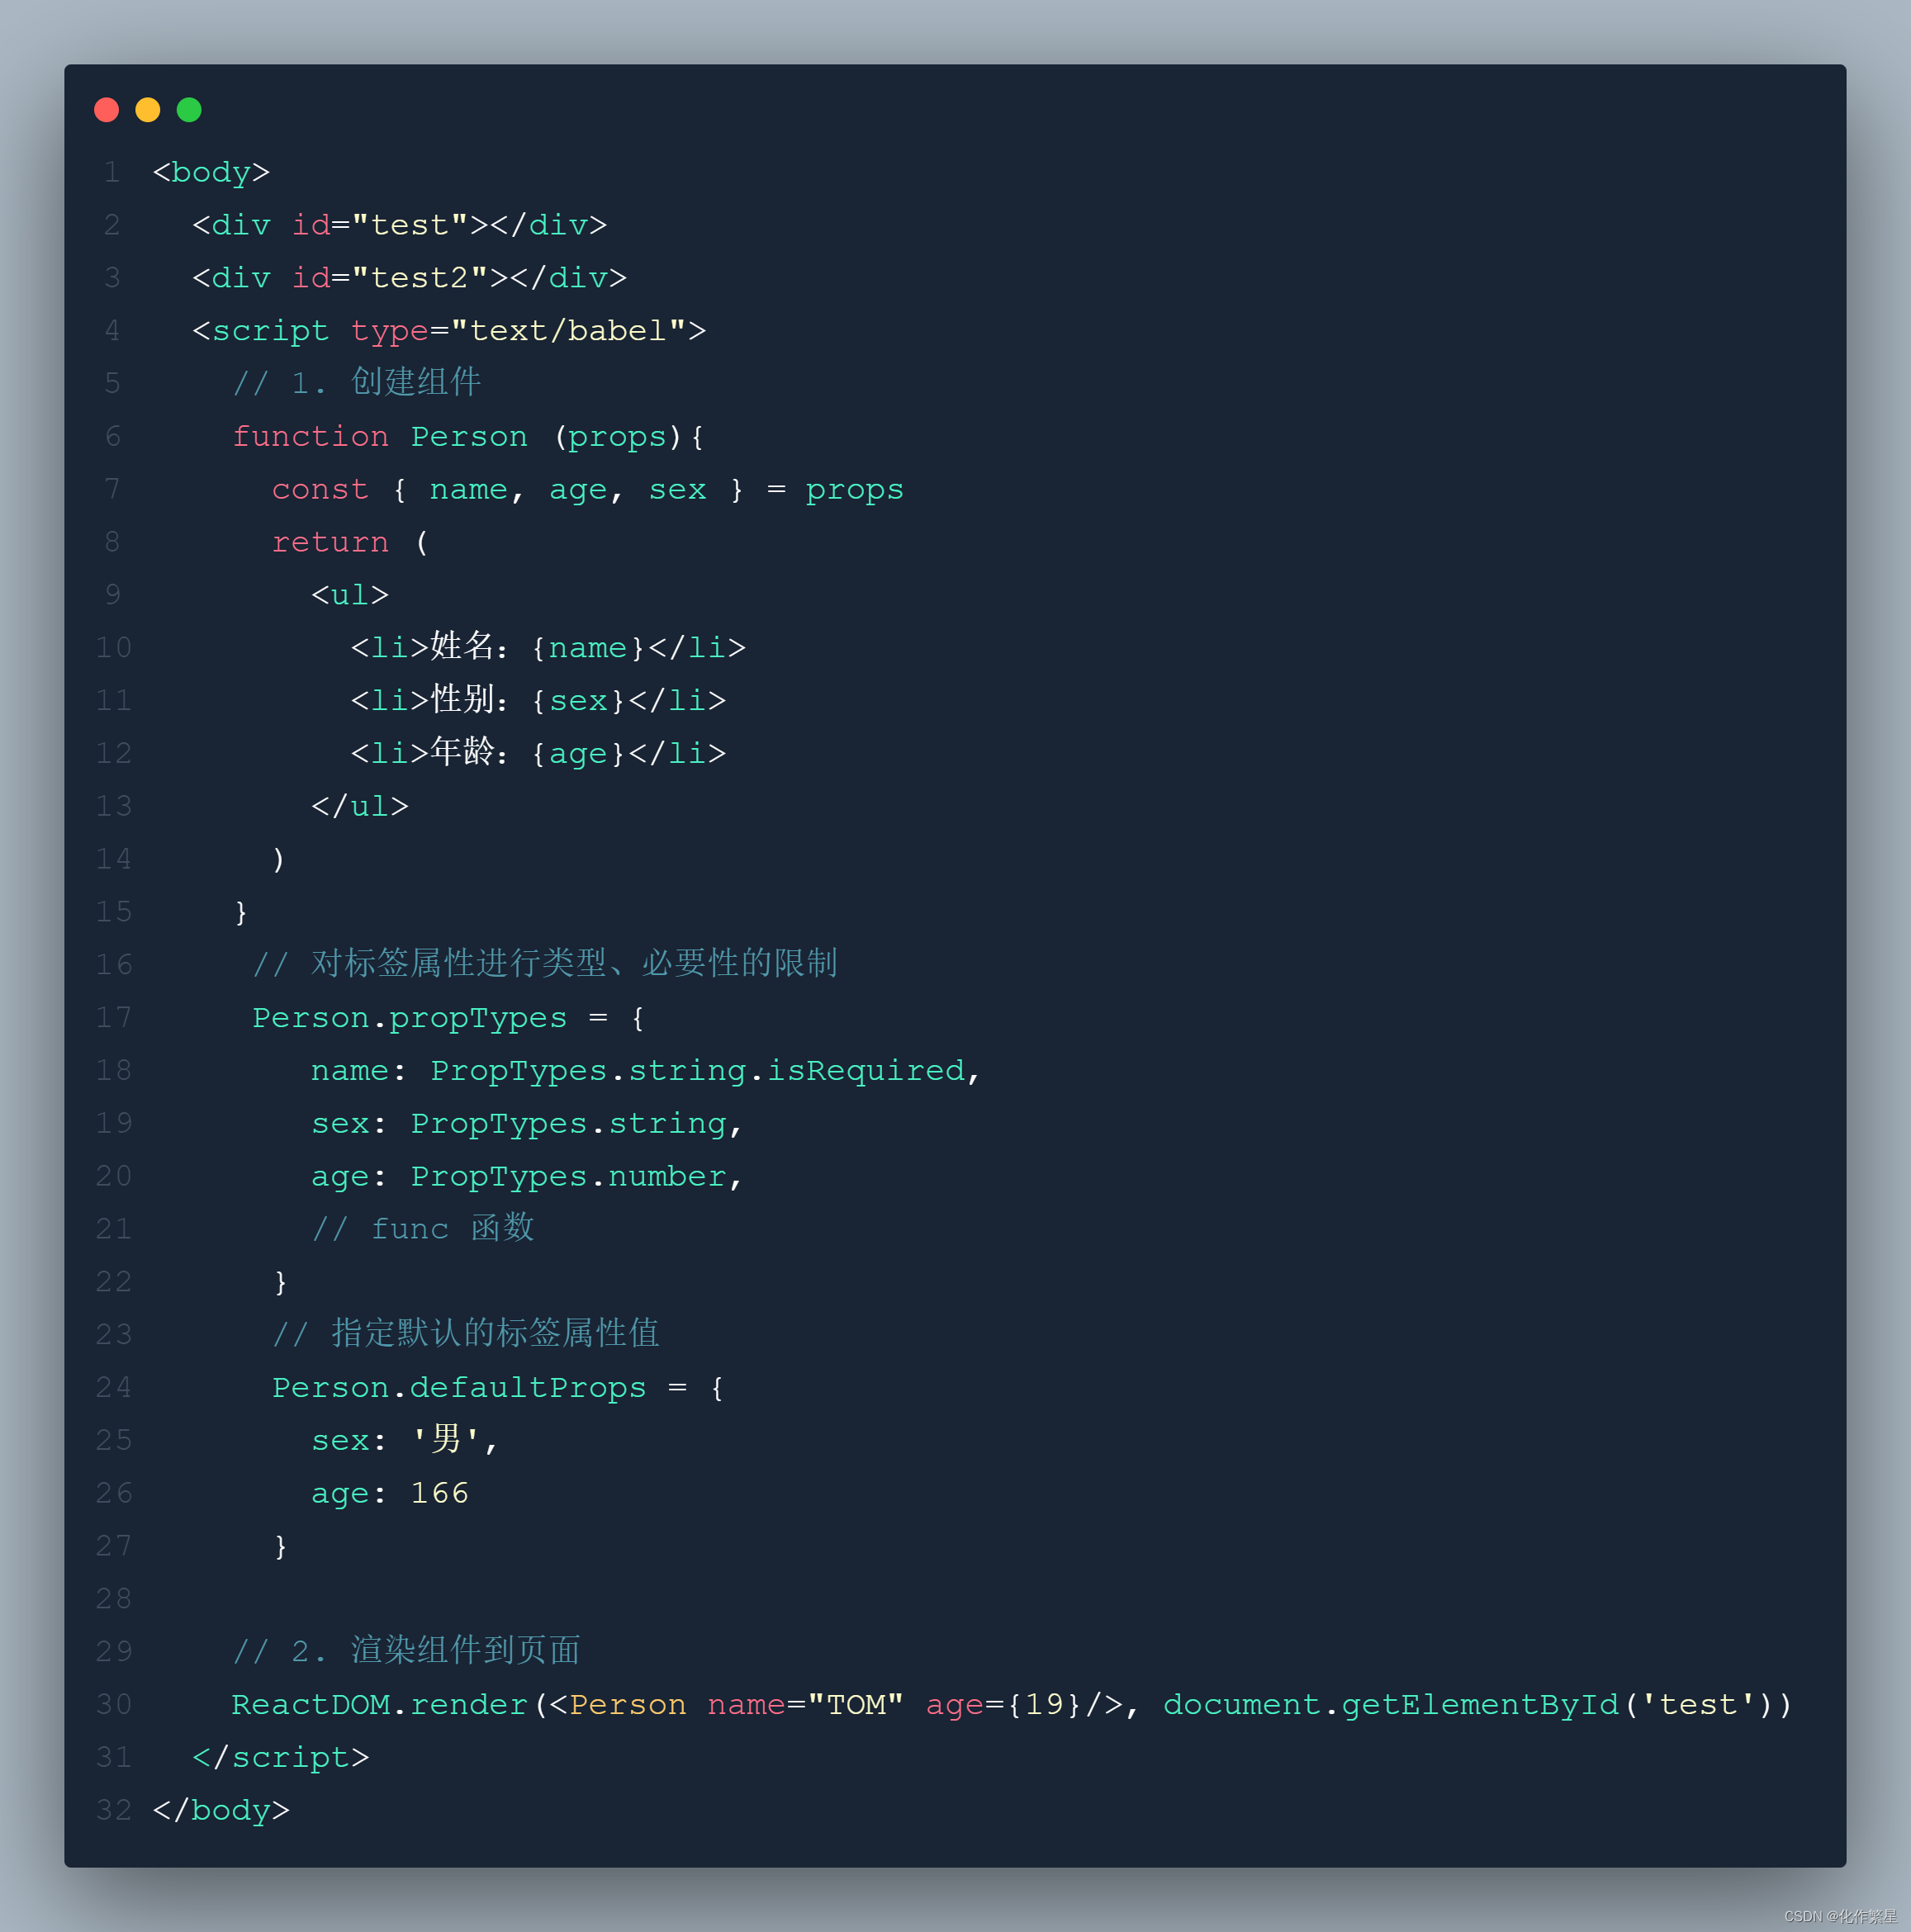Click the comment '指定默认的标签属性值'
Viewport: 1911px width, 1932px height.
pos(465,1334)
